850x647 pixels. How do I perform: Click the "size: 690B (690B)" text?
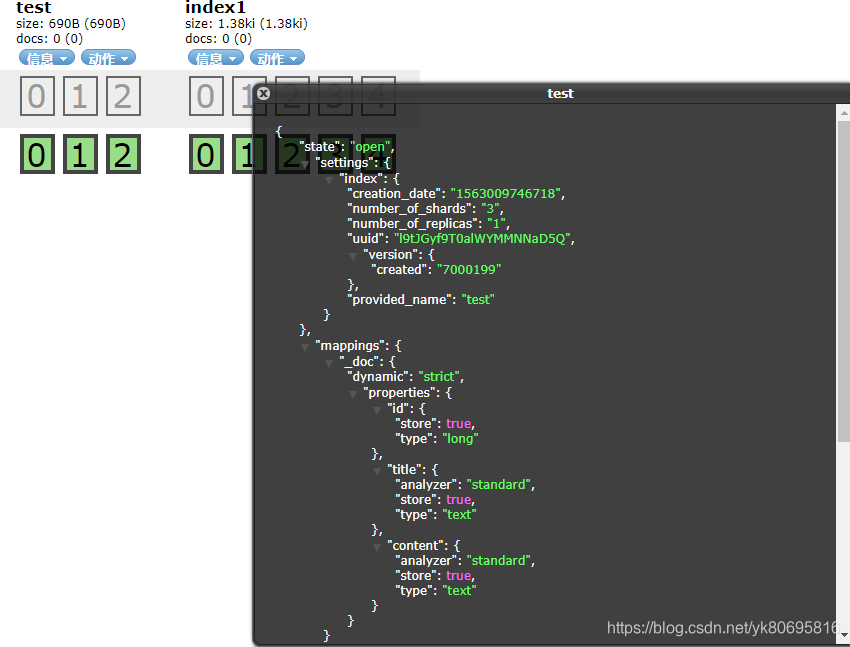click(71, 24)
